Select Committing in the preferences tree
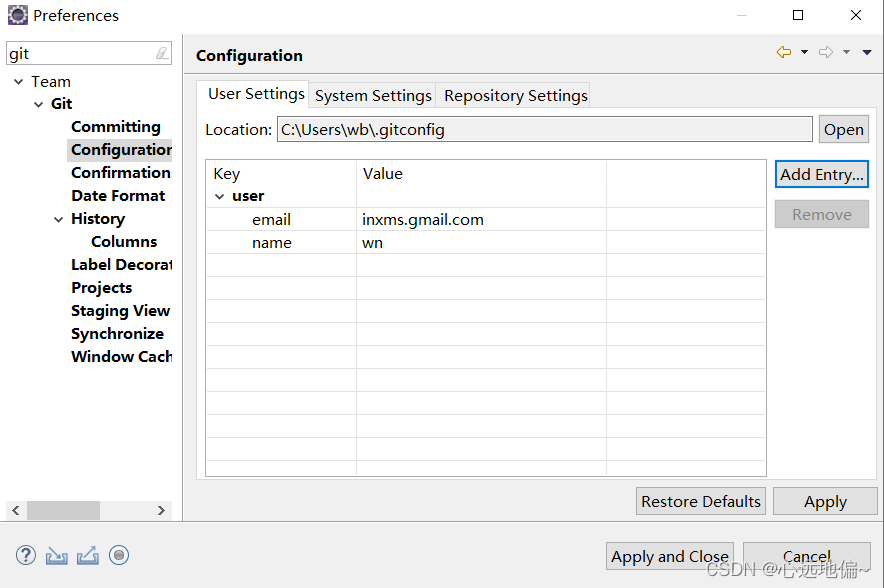 (116, 127)
